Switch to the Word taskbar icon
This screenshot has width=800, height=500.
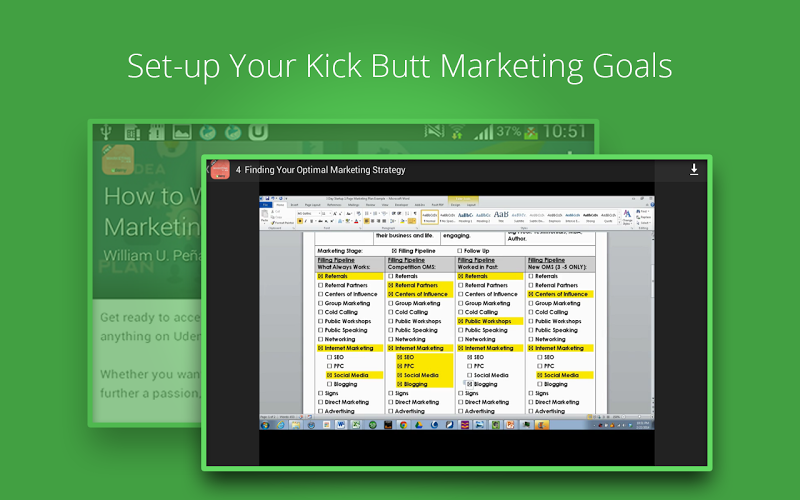pos(341,425)
